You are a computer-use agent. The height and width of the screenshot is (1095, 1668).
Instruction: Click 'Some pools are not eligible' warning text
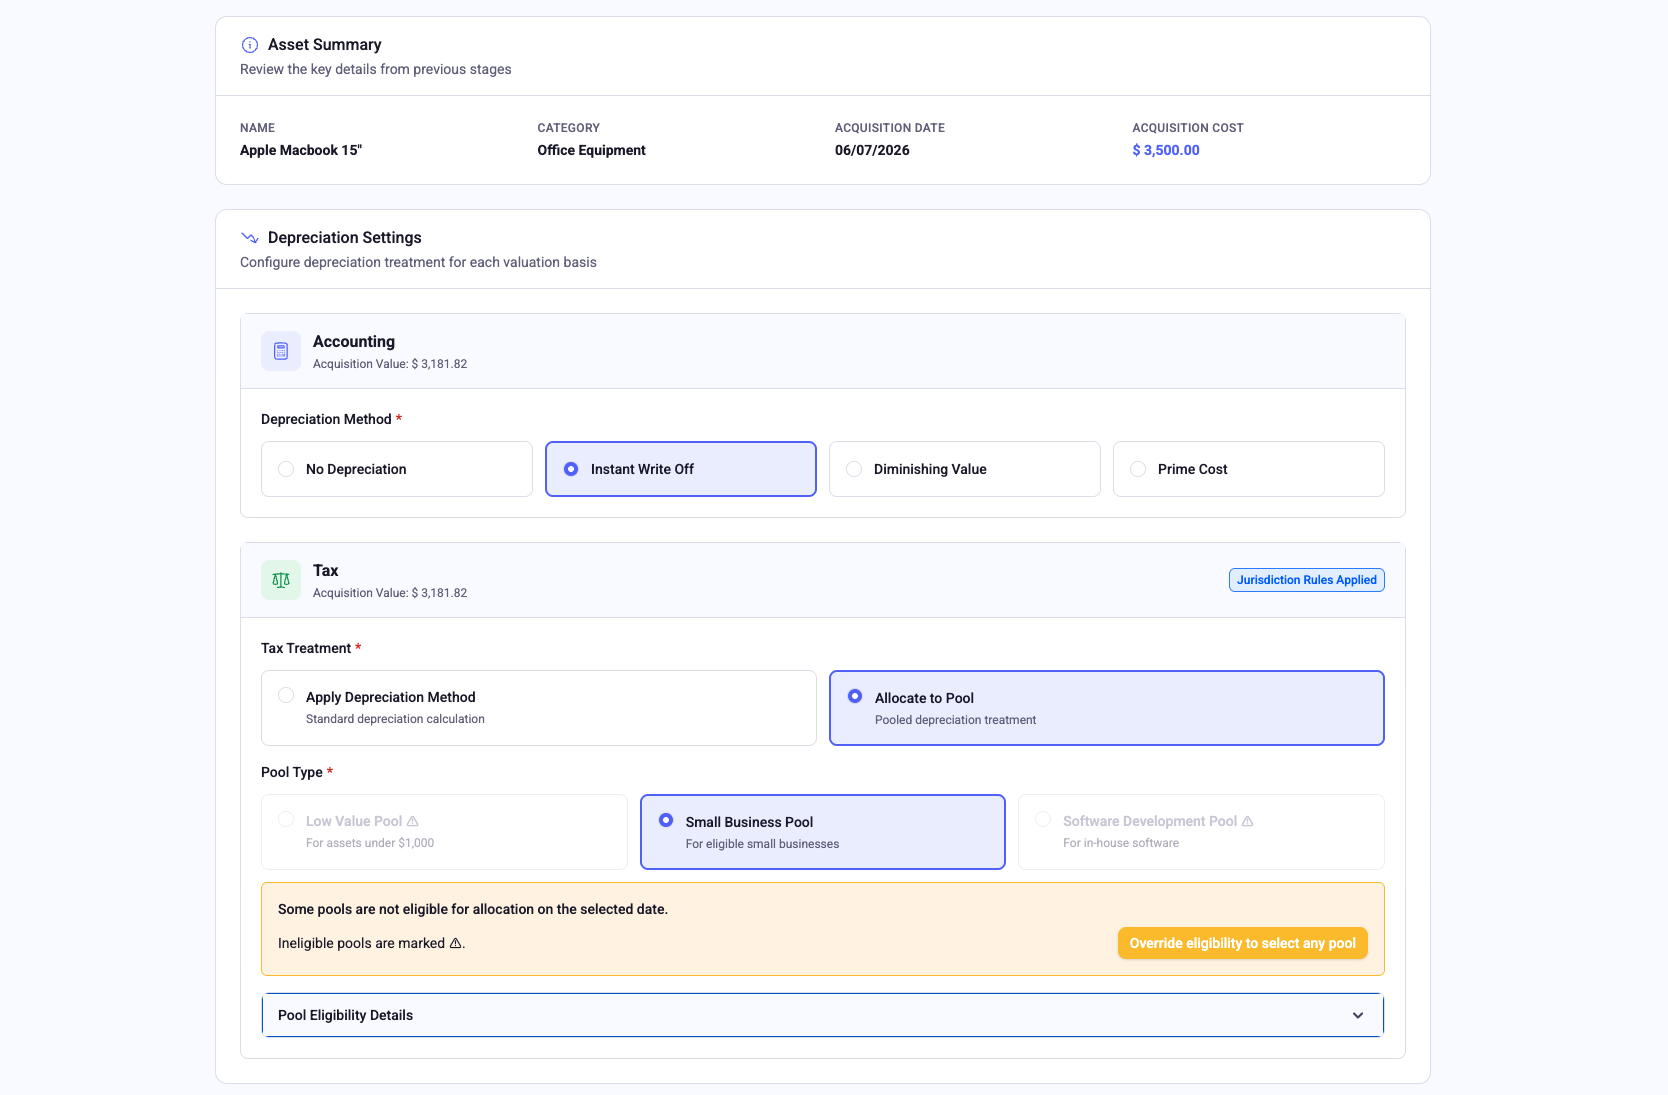coord(473,909)
